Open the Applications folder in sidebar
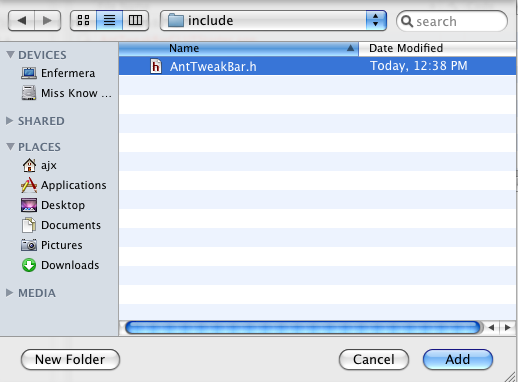 pos(64,185)
